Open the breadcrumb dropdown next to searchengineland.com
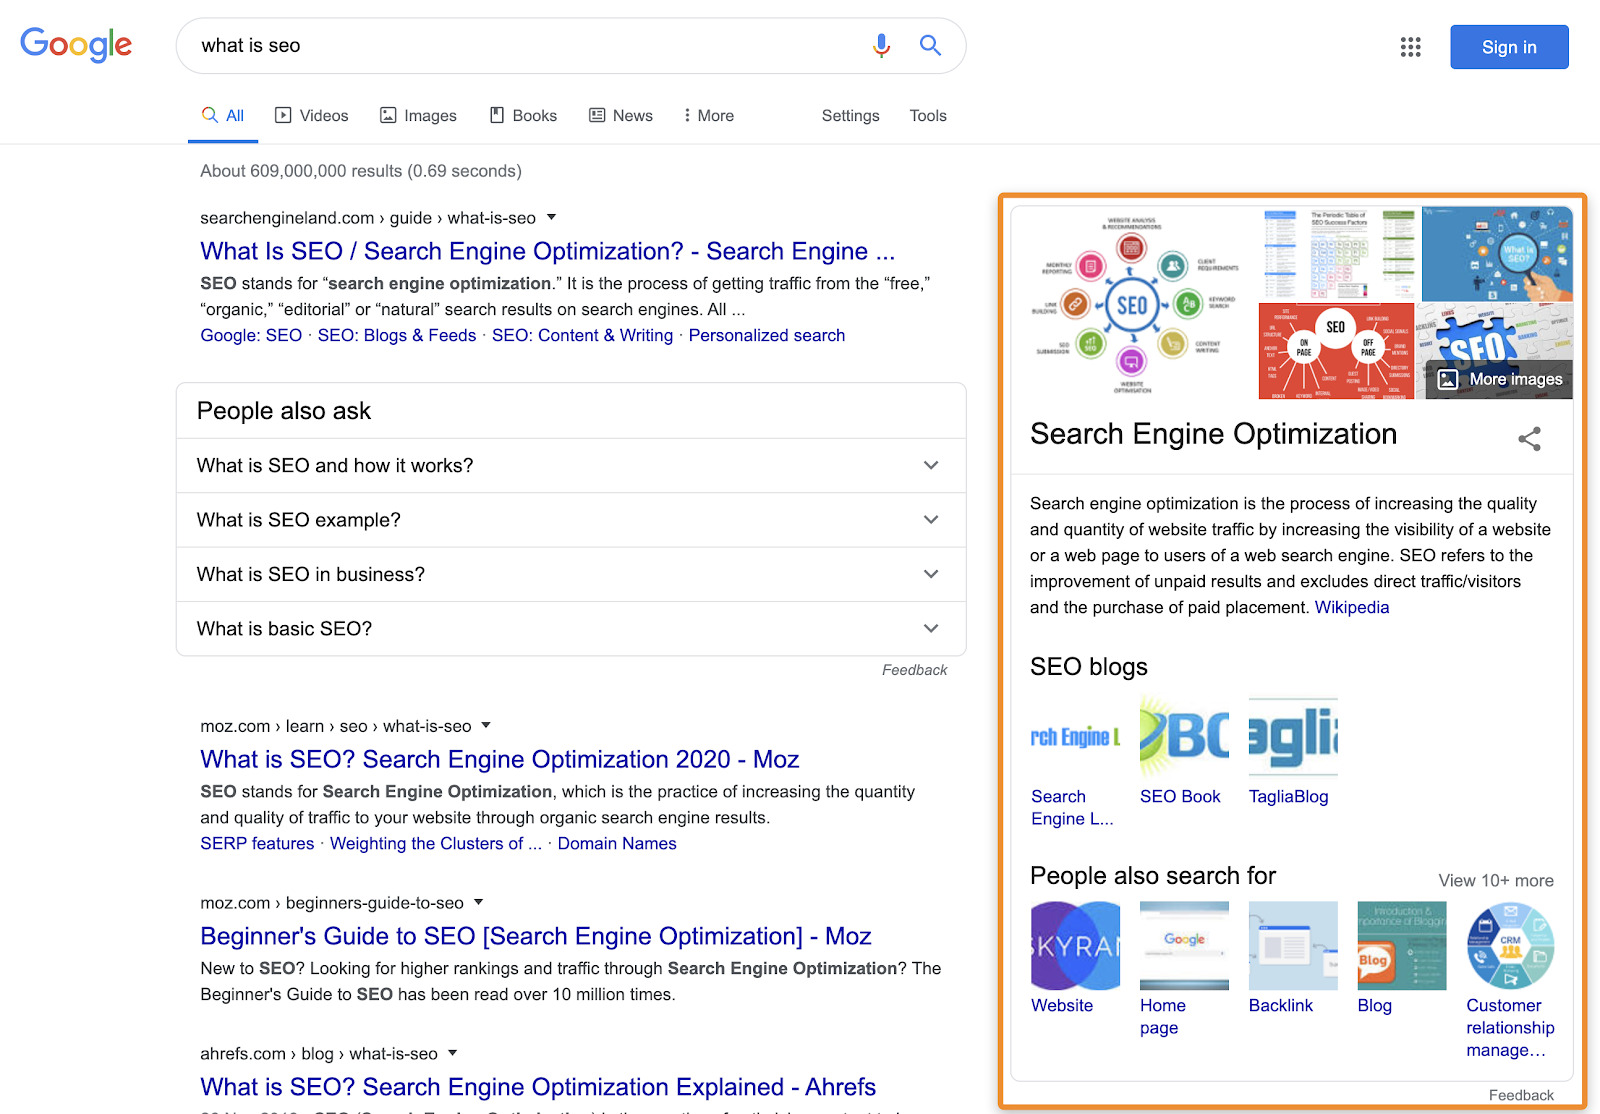This screenshot has width=1600, height=1114. [553, 217]
